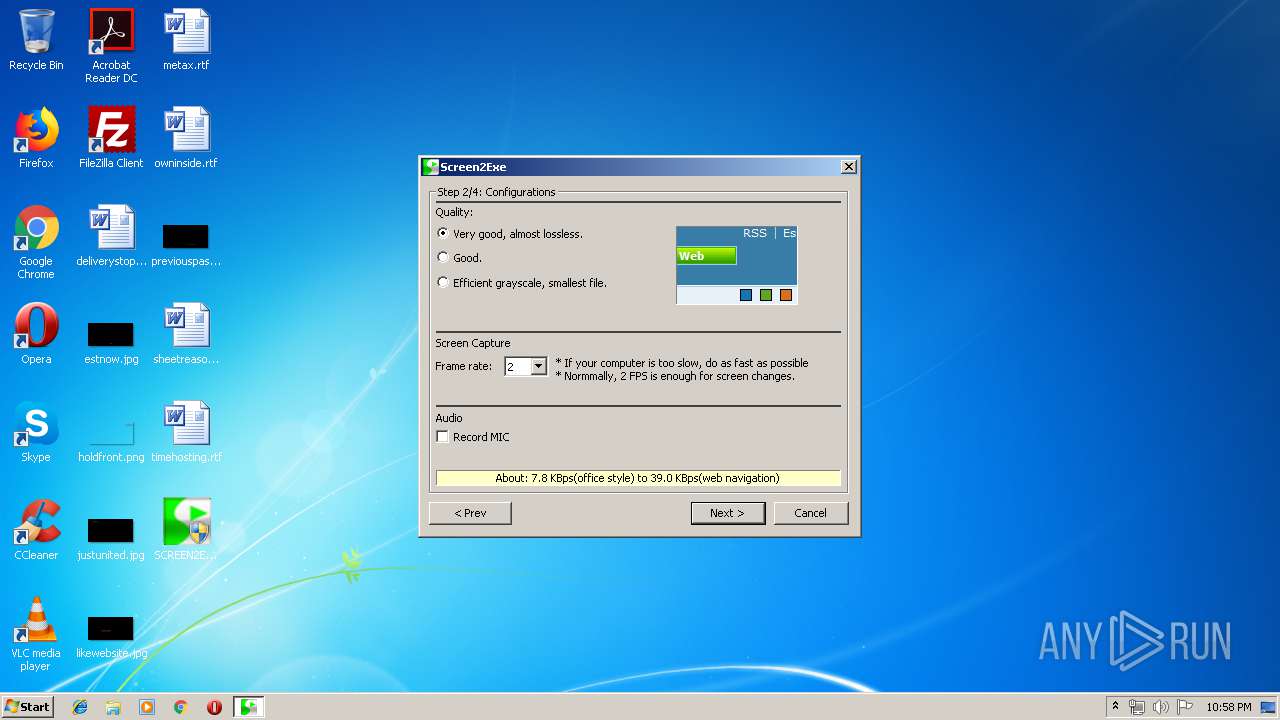Open the Skype desktop shortcut
The width and height of the screenshot is (1280, 720).
click(36, 432)
